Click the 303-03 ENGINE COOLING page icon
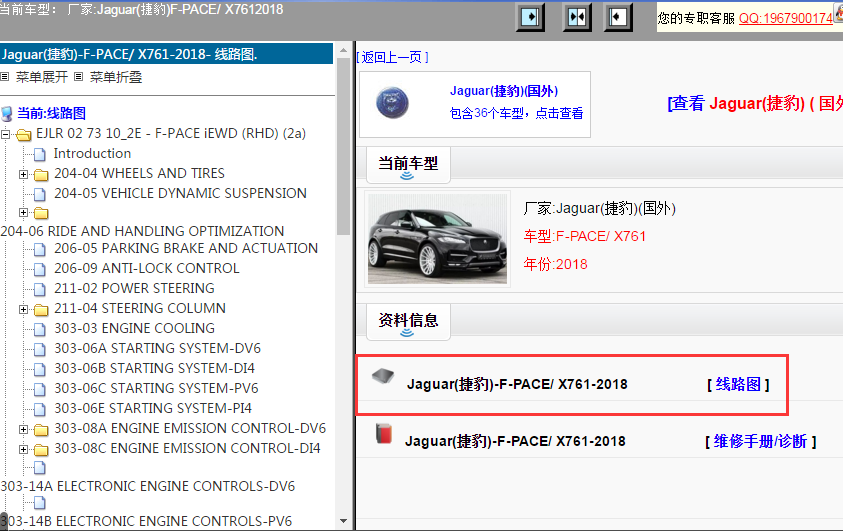 click(x=40, y=329)
